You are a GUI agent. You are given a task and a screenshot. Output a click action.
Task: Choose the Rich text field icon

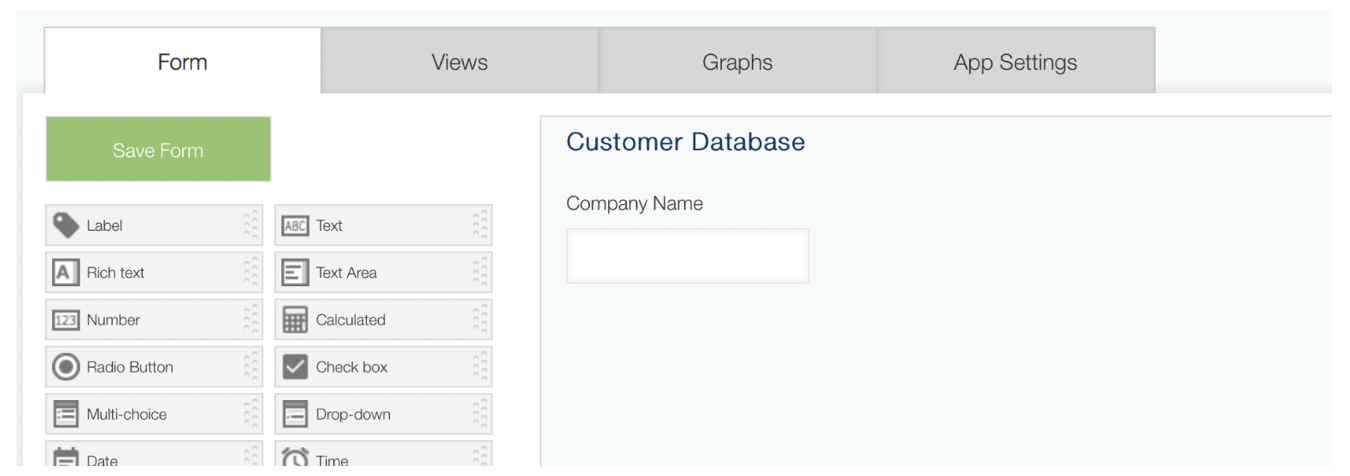65,272
